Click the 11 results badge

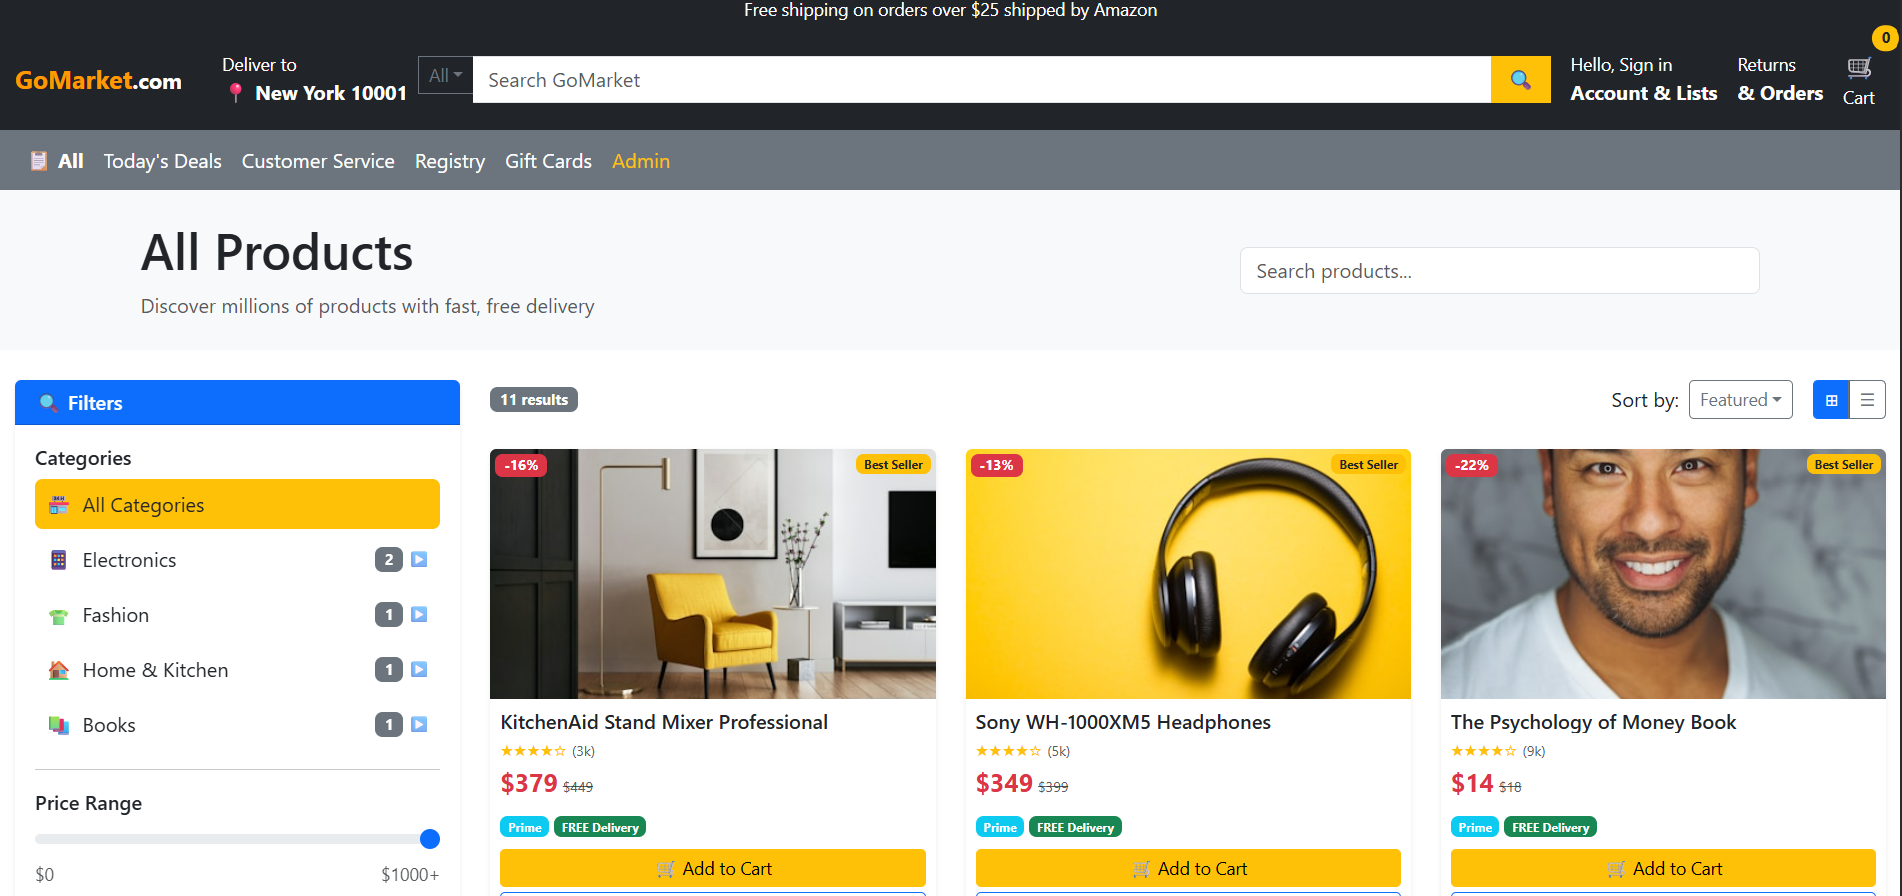pos(534,400)
